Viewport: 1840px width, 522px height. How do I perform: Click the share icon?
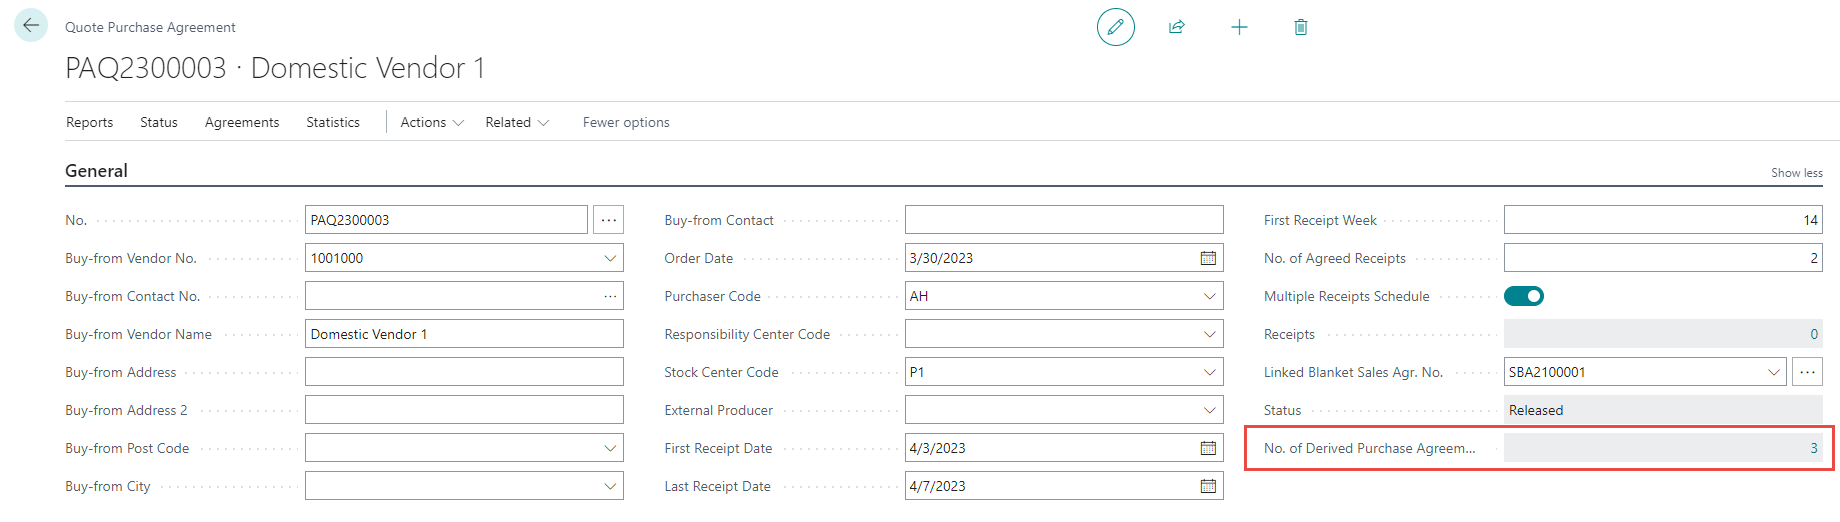1177,27
